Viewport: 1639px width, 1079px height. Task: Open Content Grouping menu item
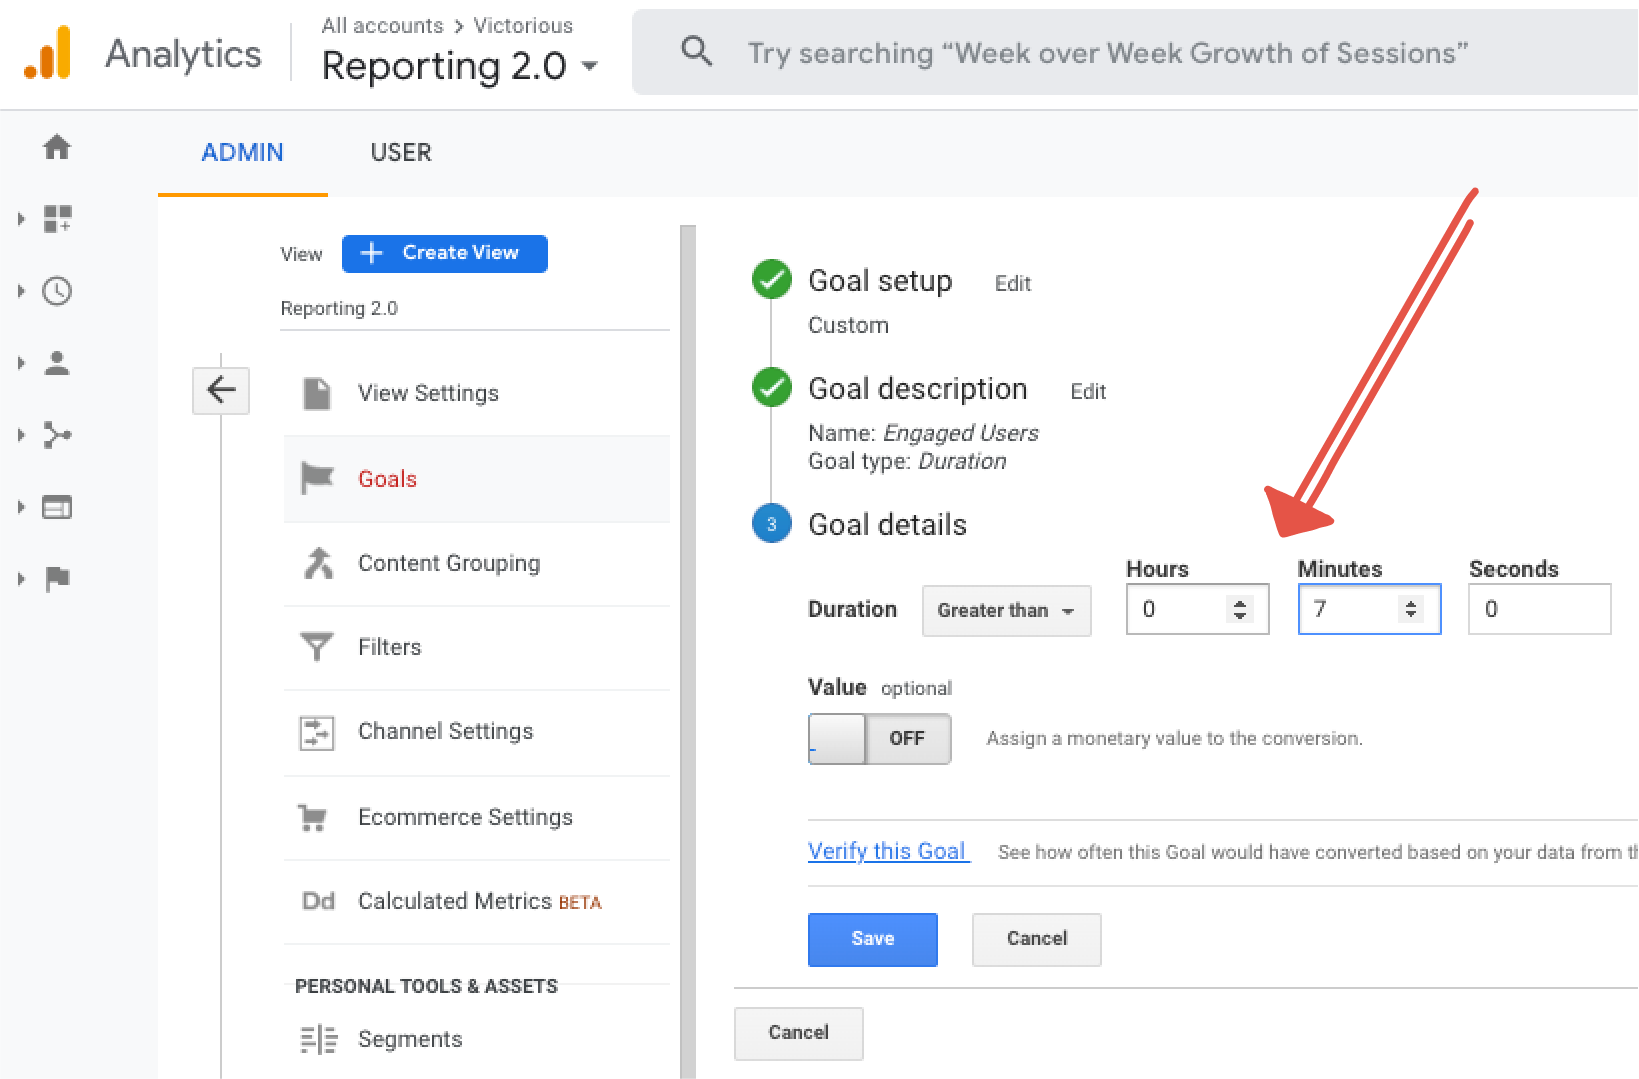pos(477,564)
